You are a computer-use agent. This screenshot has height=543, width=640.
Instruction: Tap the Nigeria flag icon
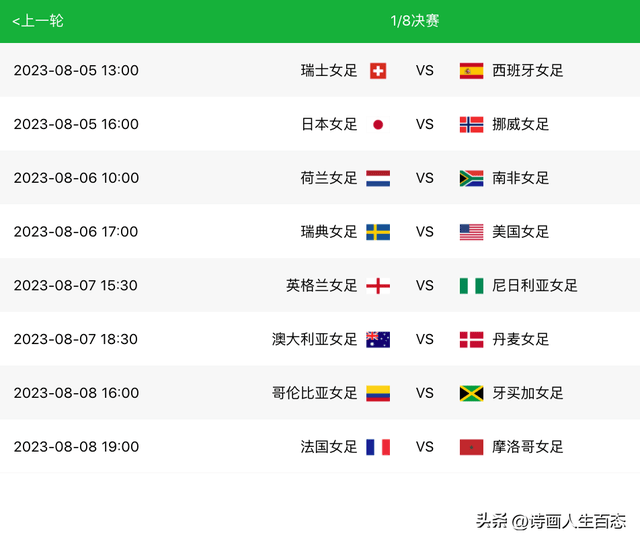click(471, 286)
